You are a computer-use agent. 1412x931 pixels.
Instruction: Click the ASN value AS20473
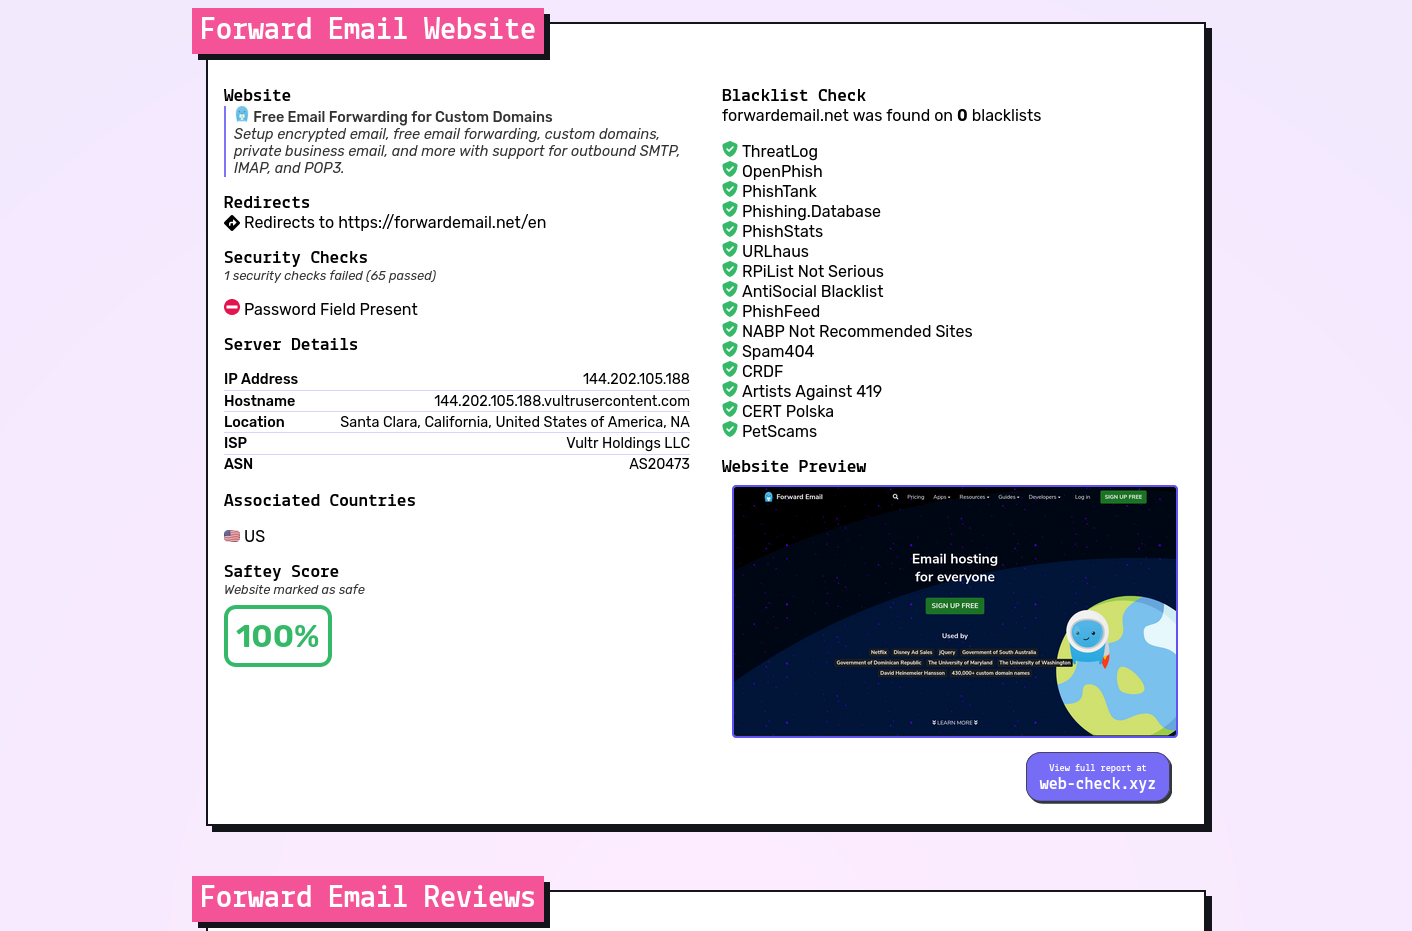(659, 464)
